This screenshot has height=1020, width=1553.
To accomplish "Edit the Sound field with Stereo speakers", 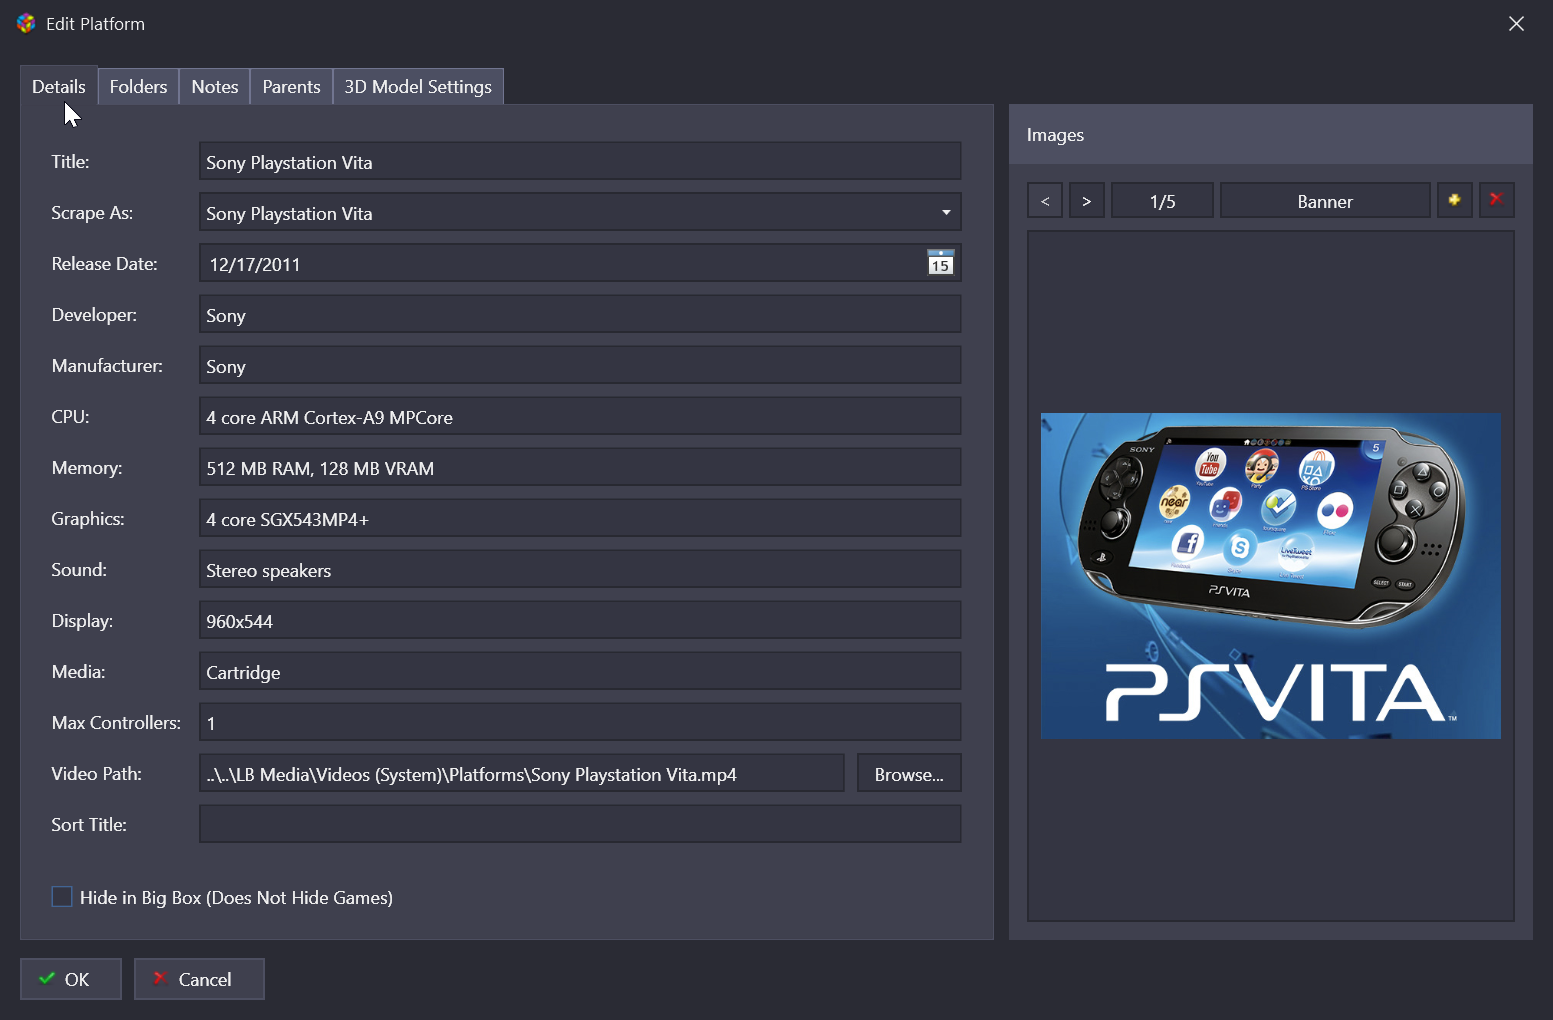I will point(580,569).
